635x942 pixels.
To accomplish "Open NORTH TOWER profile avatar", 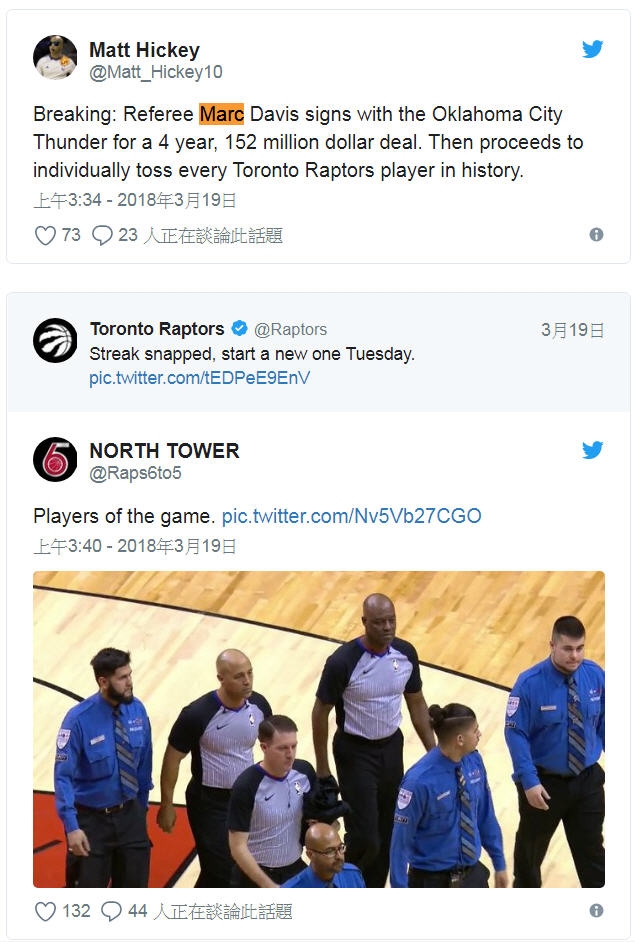I will coord(55,459).
